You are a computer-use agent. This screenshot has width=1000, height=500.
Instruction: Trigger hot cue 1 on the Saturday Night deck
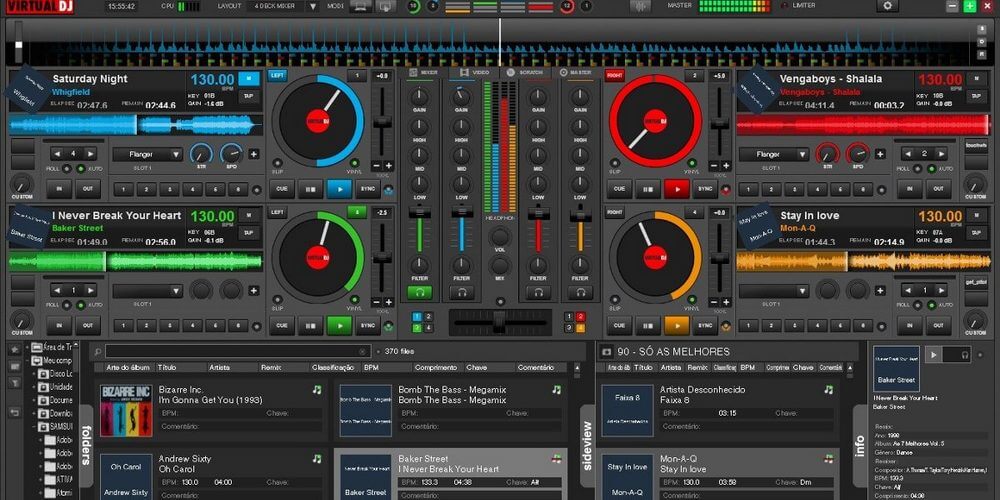[x=123, y=189]
